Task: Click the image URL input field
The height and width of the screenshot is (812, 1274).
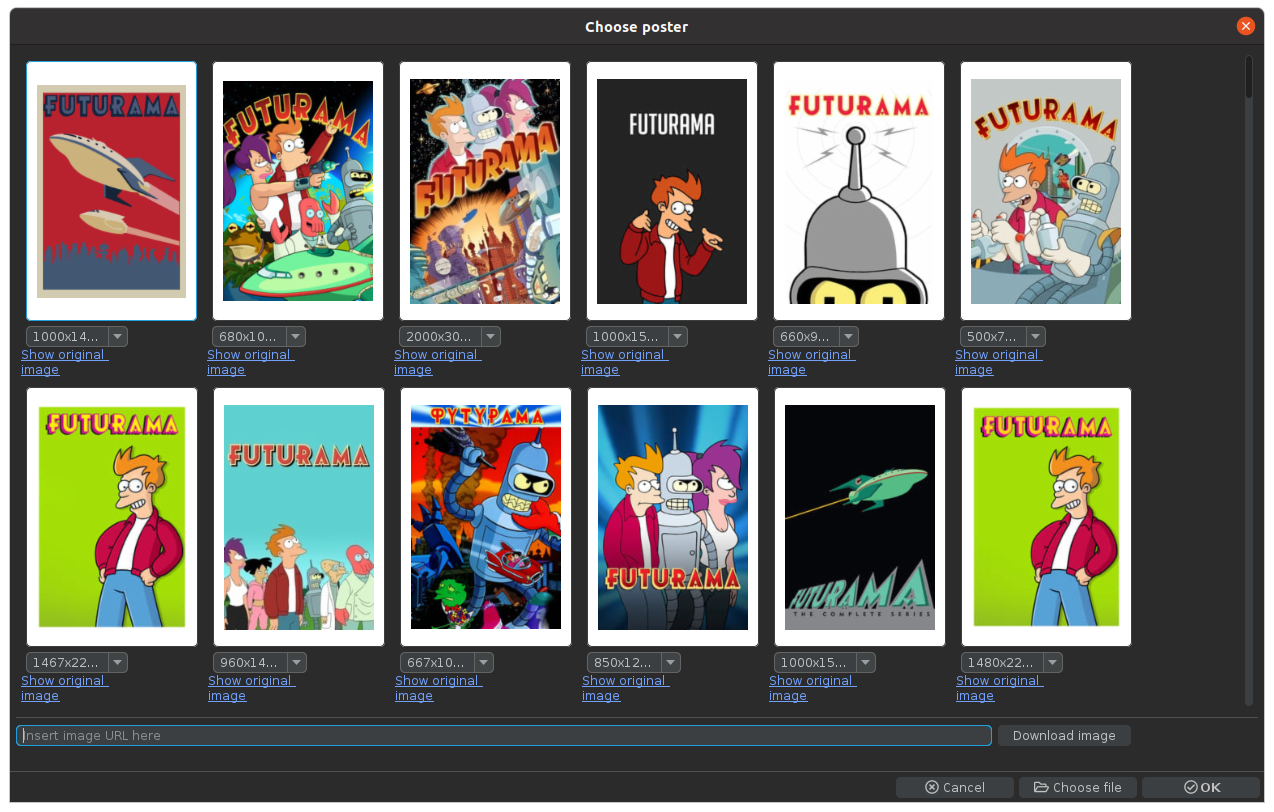Action: (x=503, y=736)
